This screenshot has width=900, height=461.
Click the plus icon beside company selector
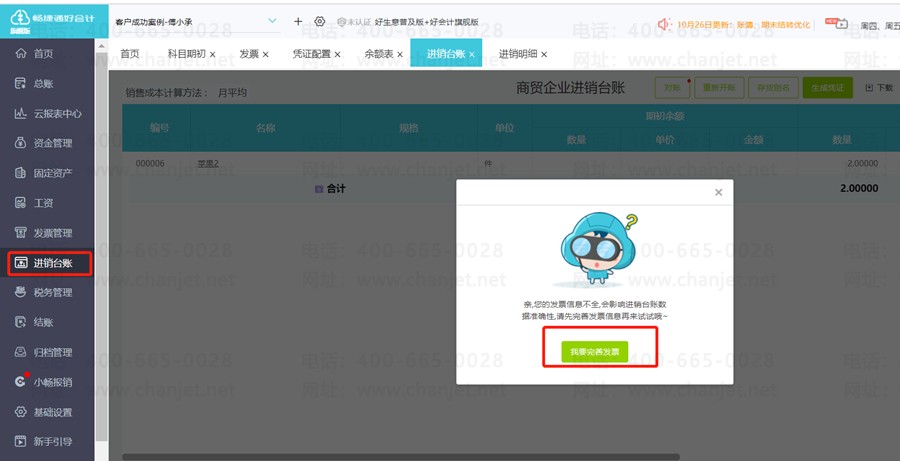[298, 21]
